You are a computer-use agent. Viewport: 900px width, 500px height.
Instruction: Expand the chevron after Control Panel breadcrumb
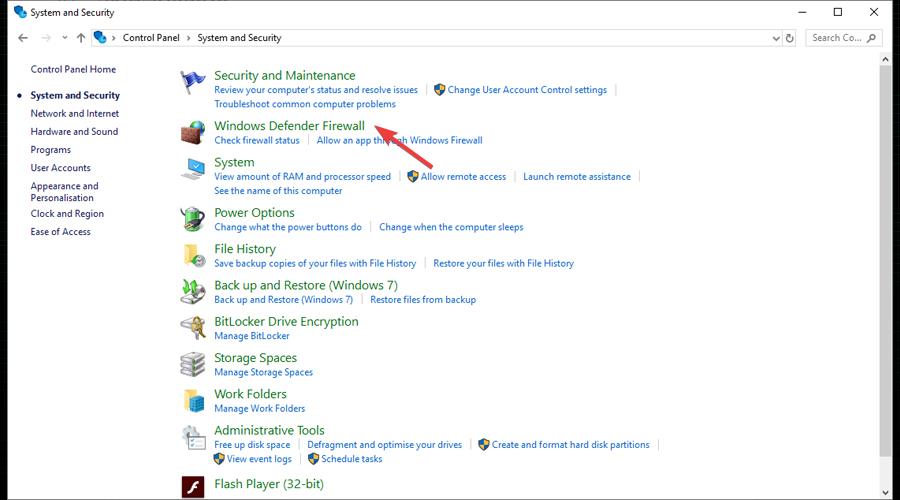click(x=188, y=38)
